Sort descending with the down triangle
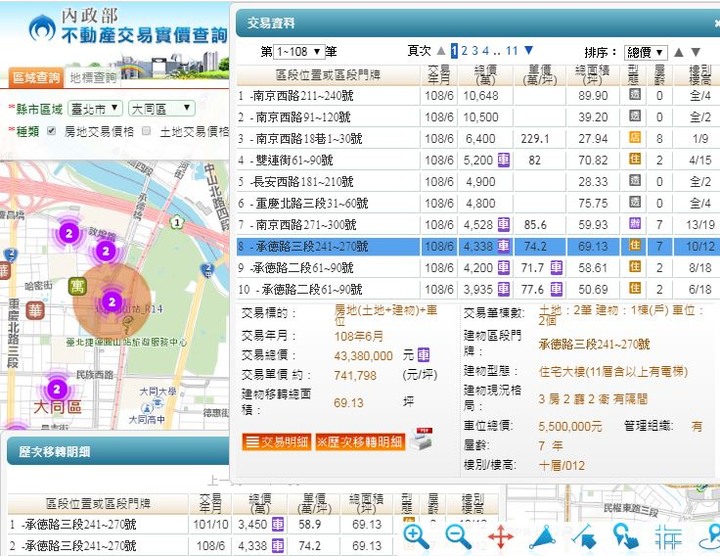The image size is (720, 556). coord(696,52)
